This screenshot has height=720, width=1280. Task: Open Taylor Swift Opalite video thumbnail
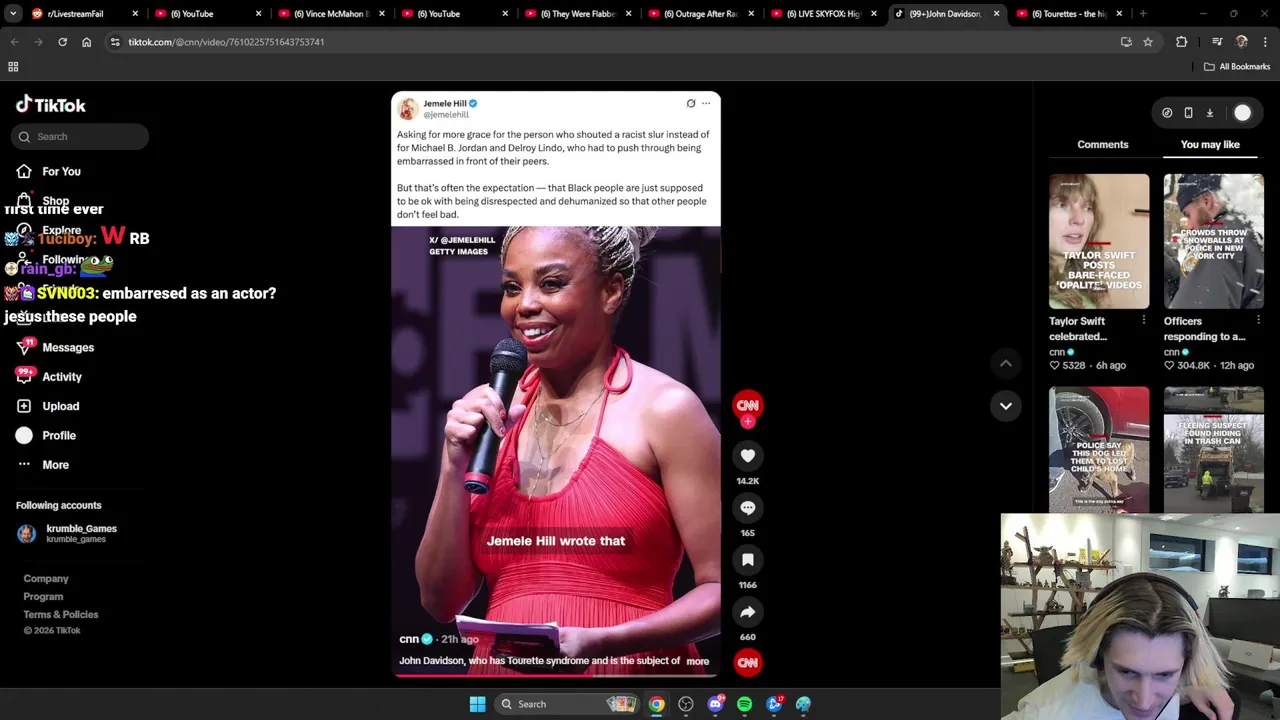click(1099, 241)
